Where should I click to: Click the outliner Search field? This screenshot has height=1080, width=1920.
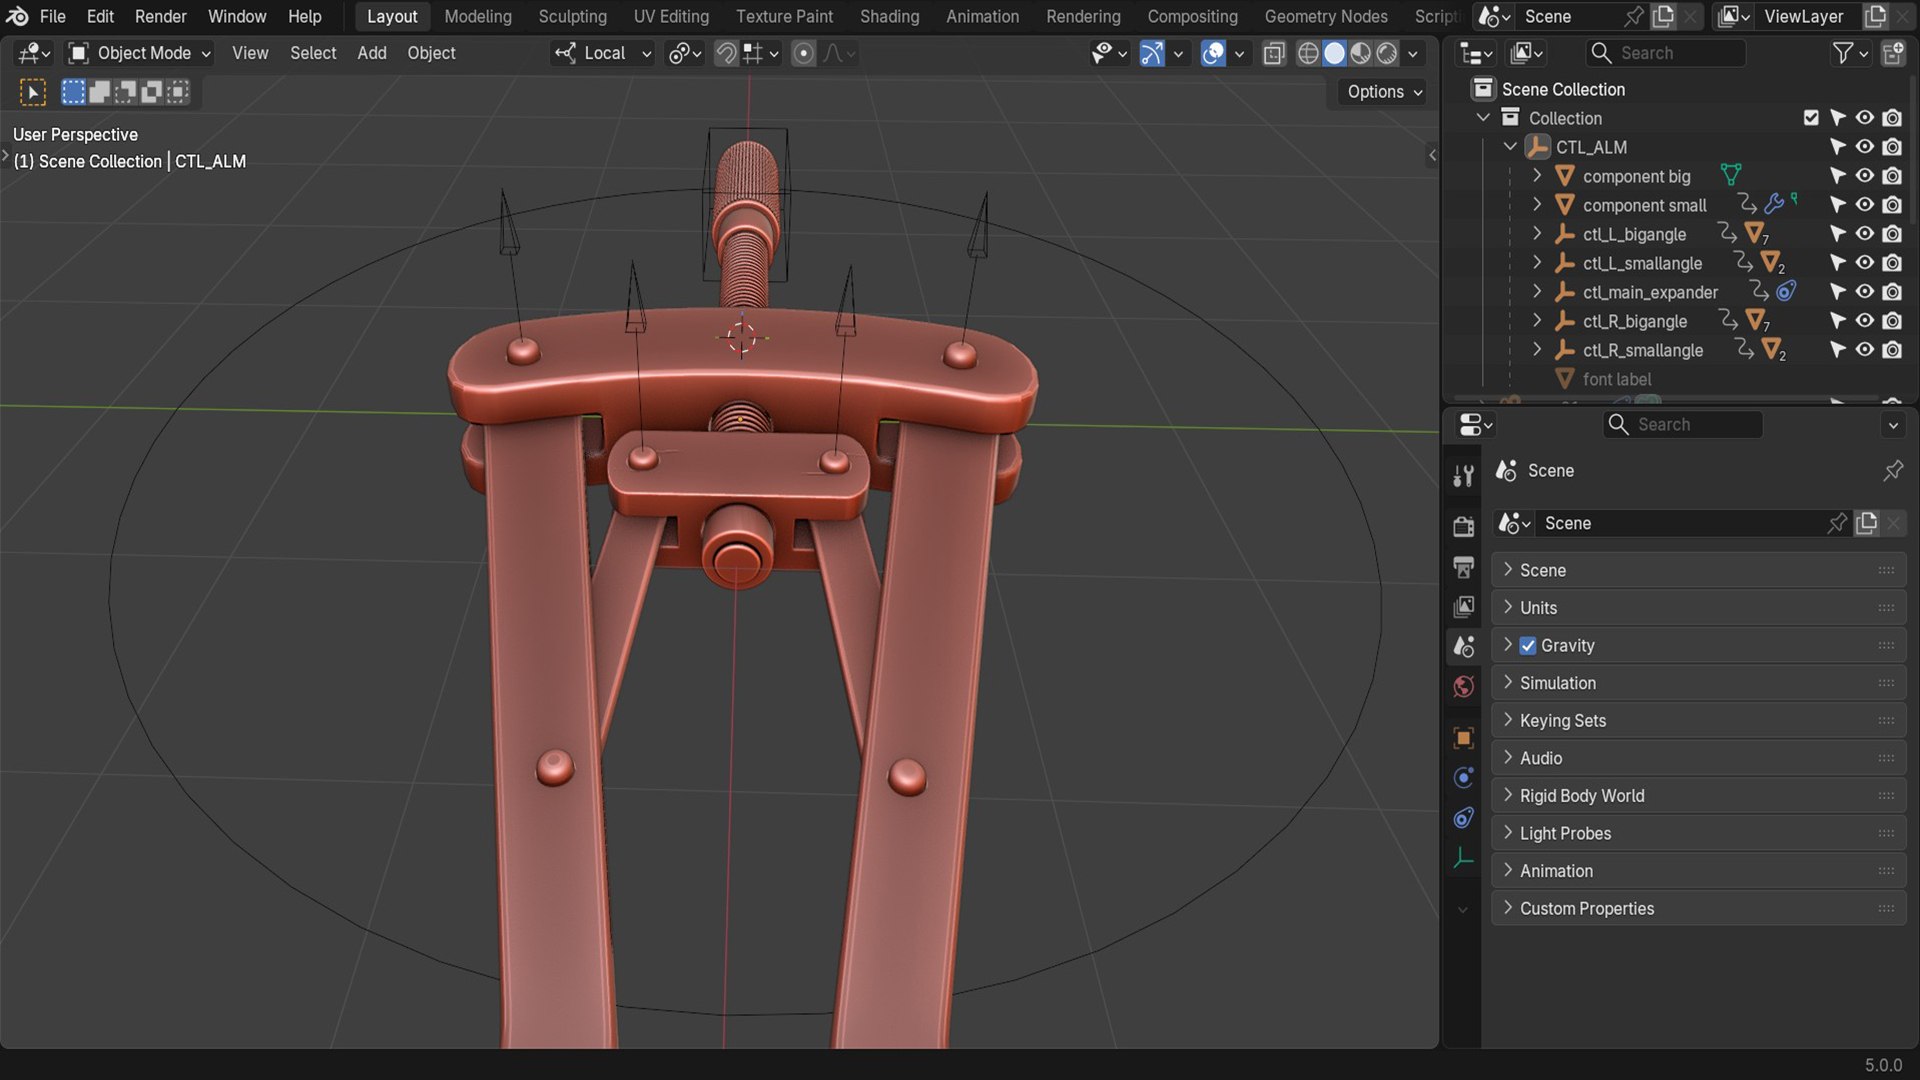(1666, 53)
